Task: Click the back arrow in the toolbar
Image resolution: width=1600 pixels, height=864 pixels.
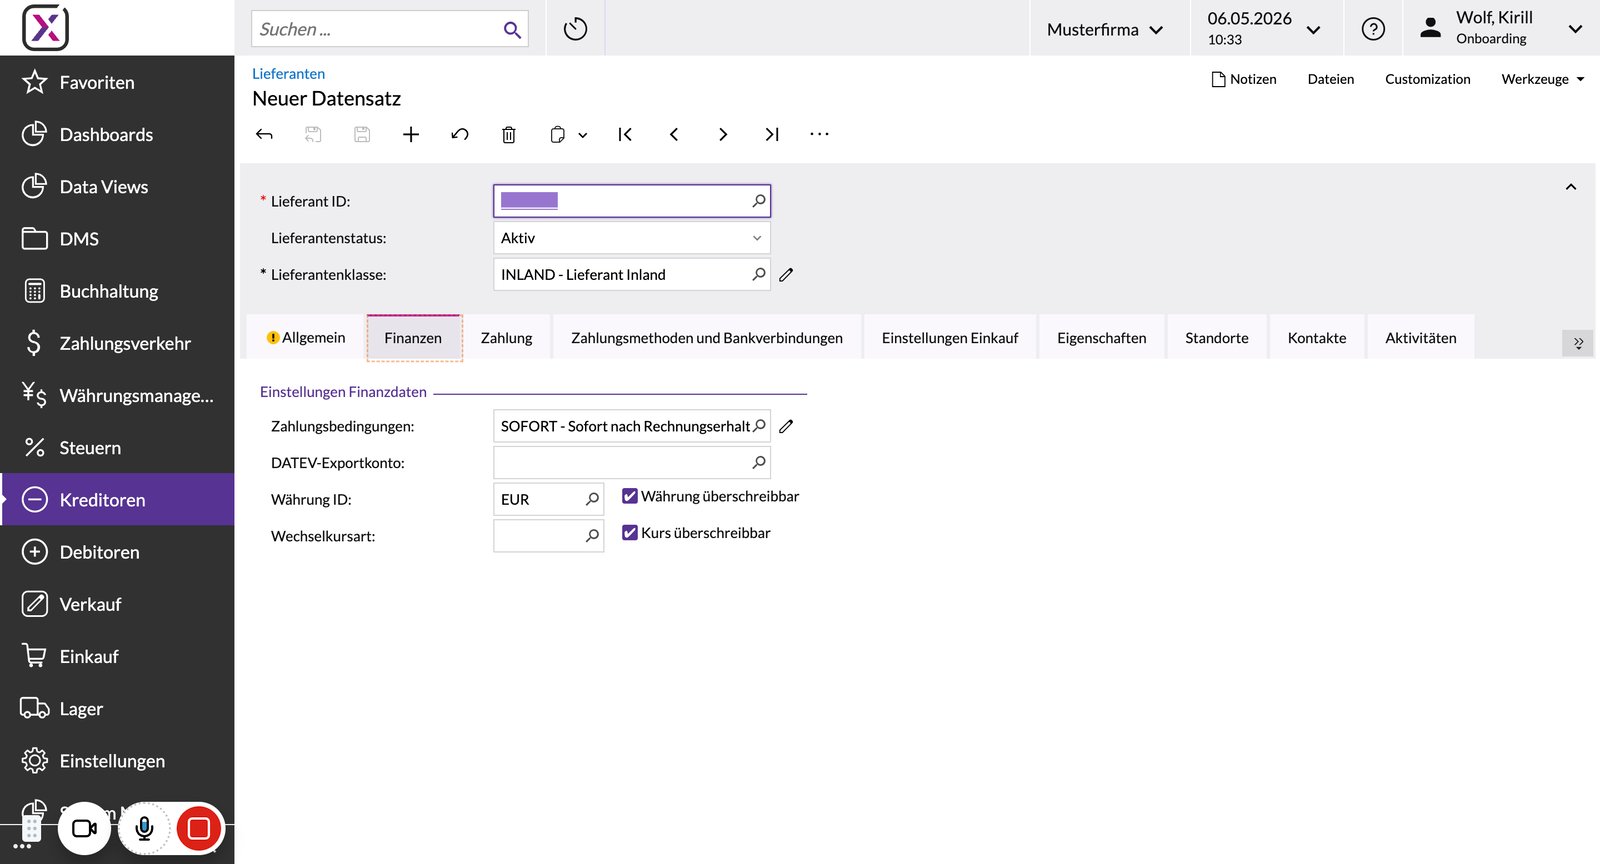Action: pos(264,134)
